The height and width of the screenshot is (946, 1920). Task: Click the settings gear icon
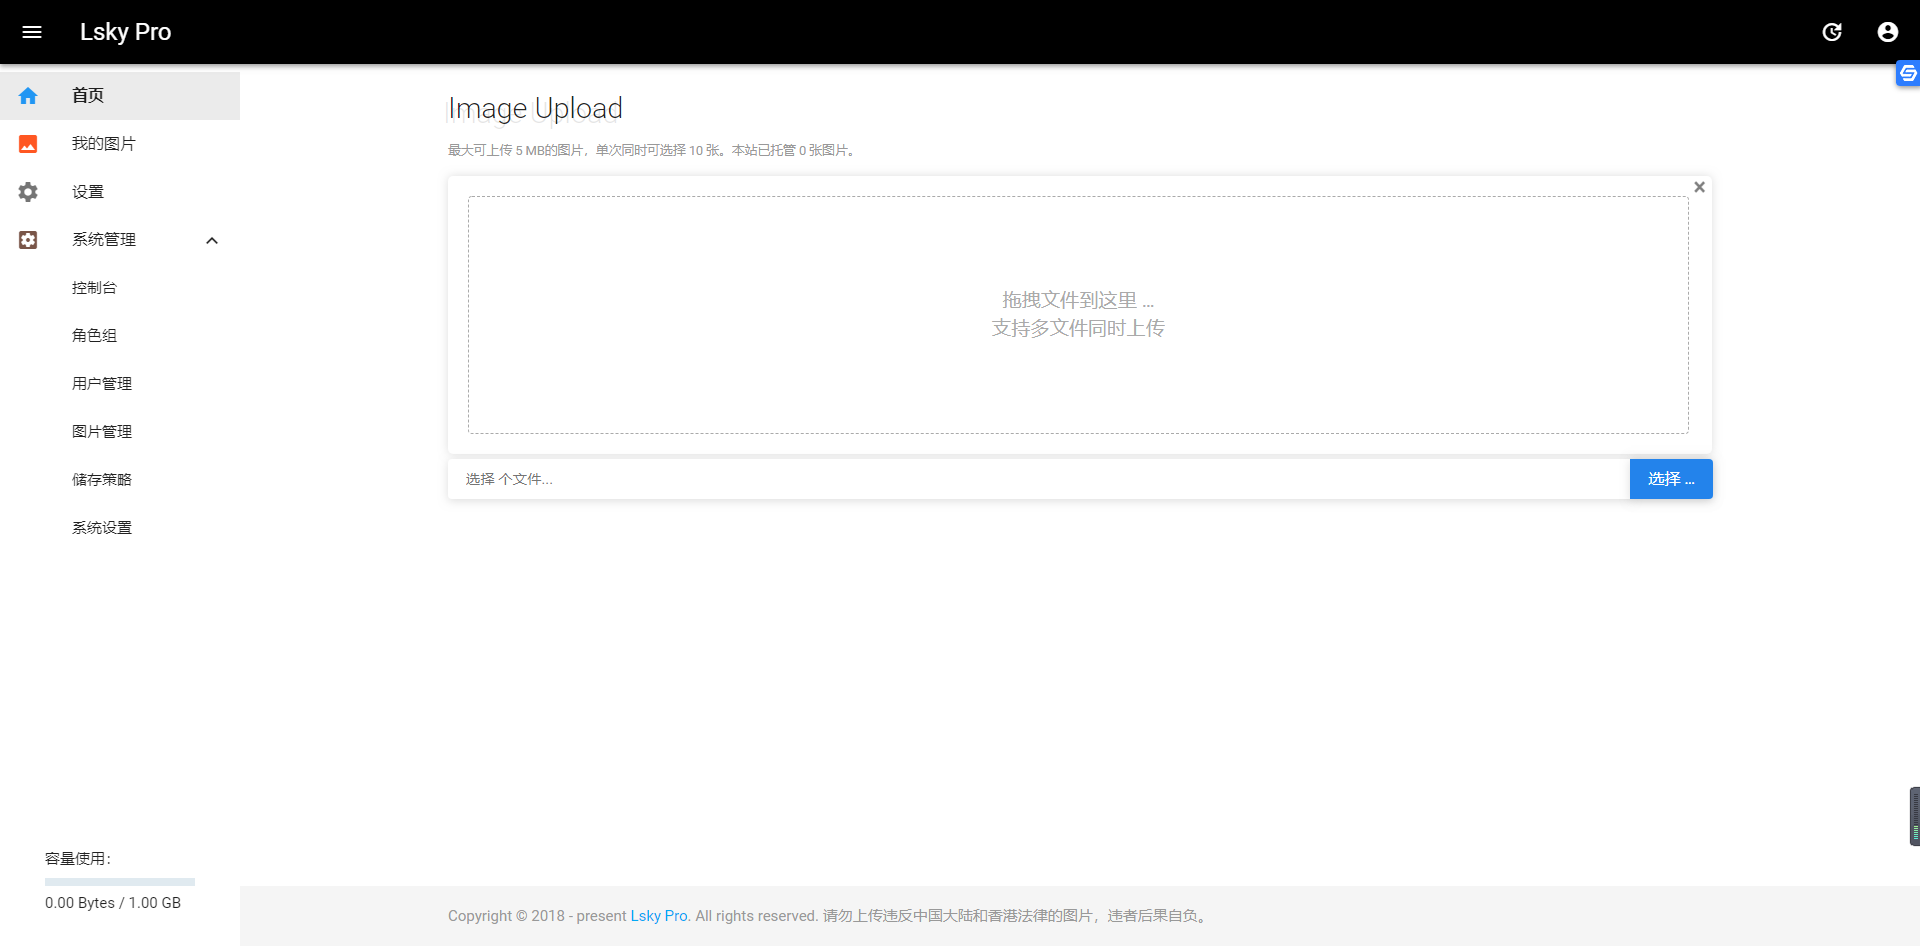[28, 192]
